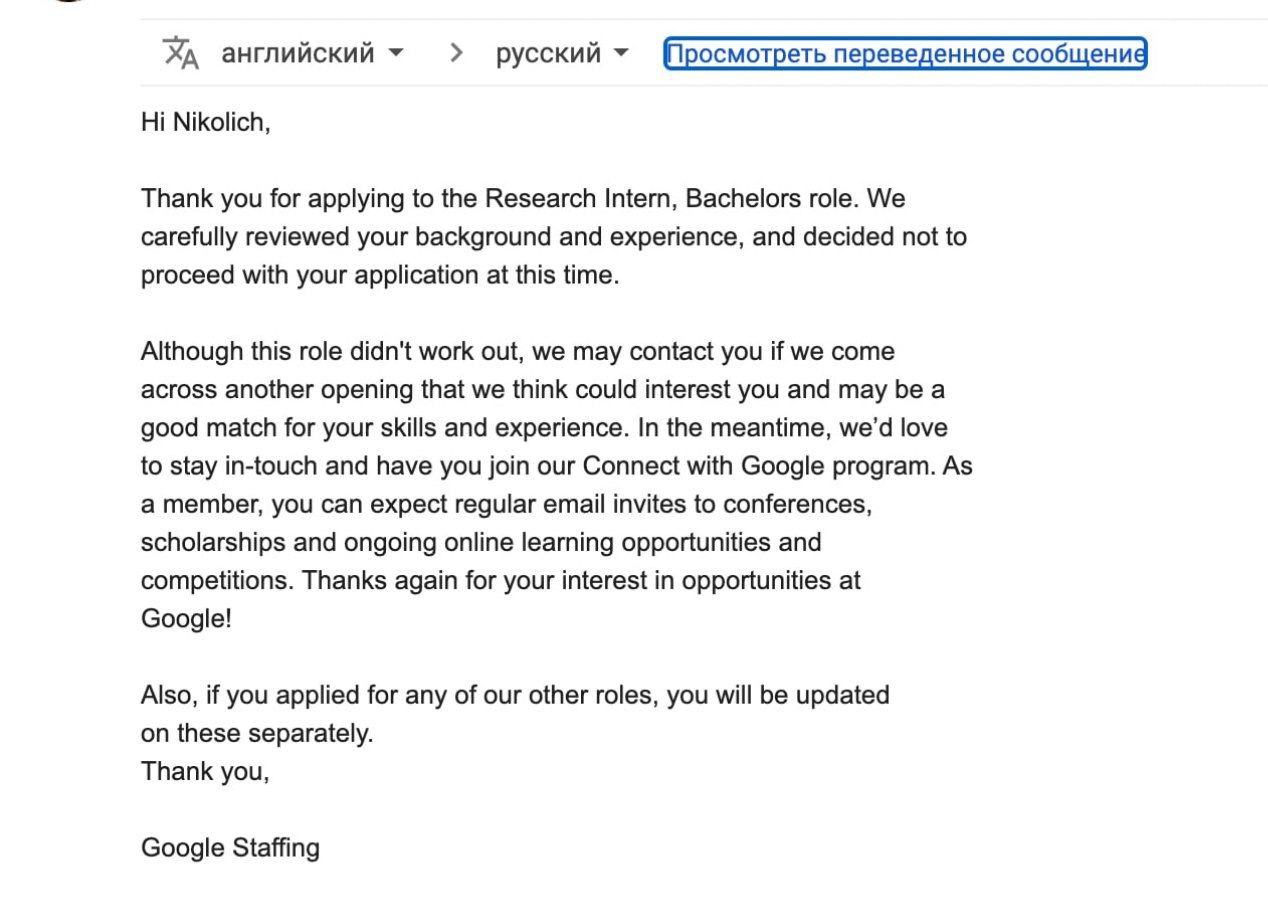Click the translate icon beside английский

point(181,53)
